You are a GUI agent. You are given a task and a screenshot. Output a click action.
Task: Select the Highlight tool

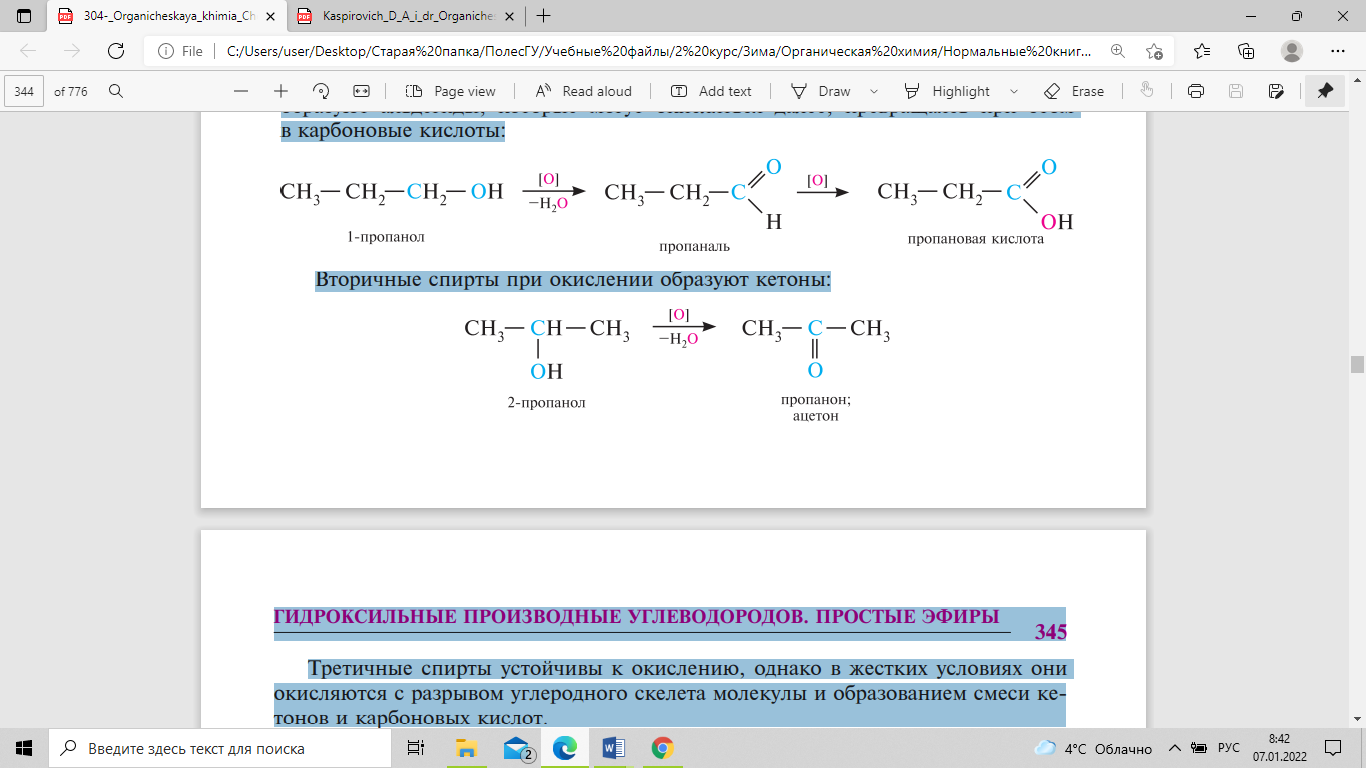[947, 91]
